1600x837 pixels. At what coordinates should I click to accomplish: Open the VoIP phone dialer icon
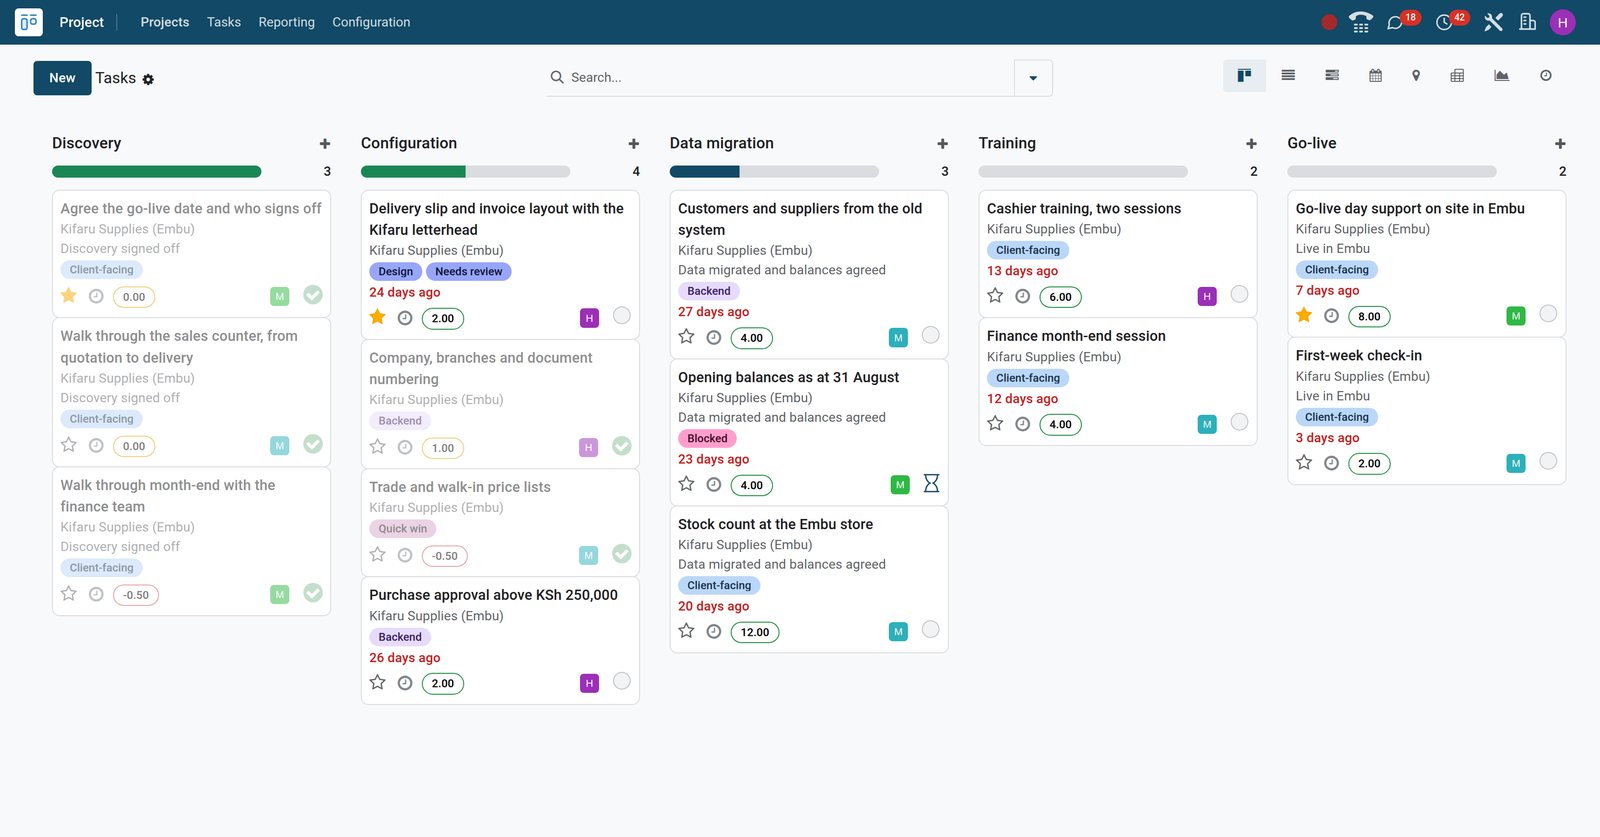tap(1361, 22)
